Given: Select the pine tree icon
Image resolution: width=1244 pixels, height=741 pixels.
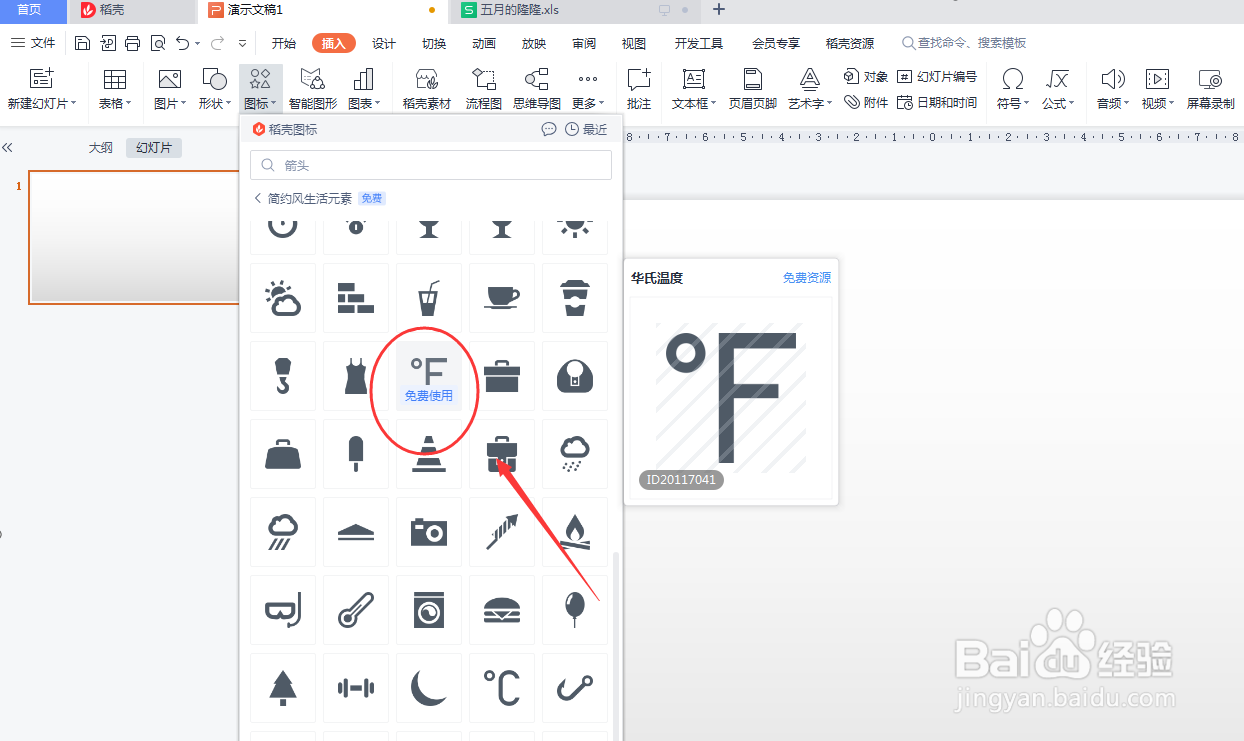Looking at the screenshot, I should coord(283,688).
